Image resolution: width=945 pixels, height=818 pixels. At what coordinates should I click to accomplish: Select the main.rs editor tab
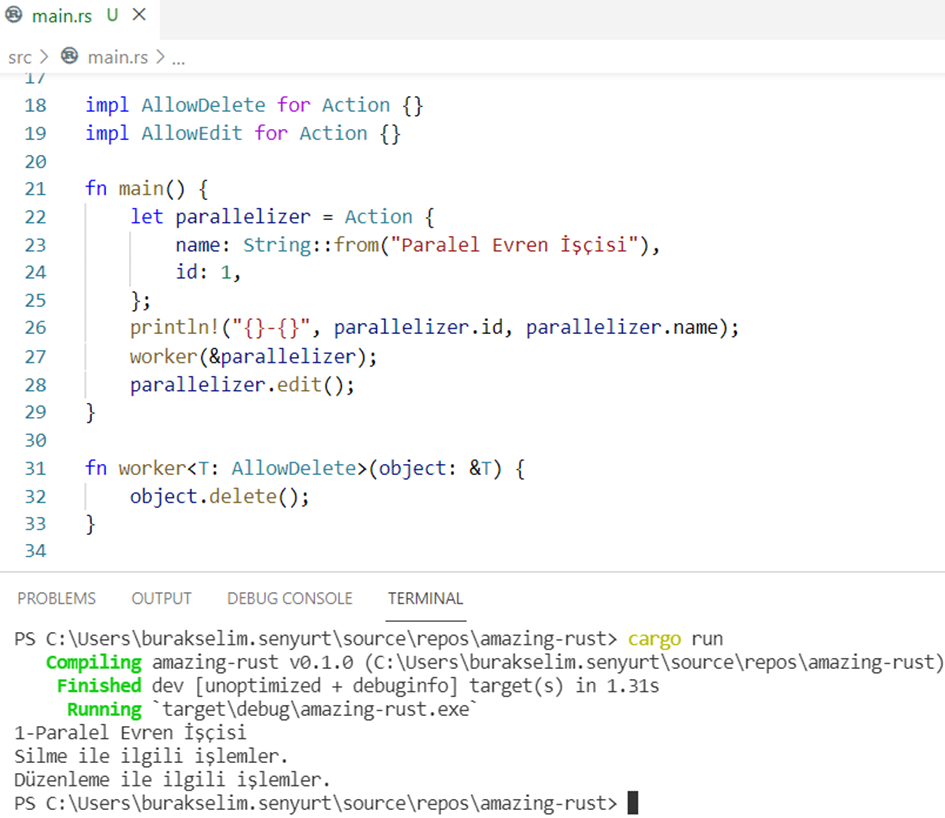pos(62,16)
